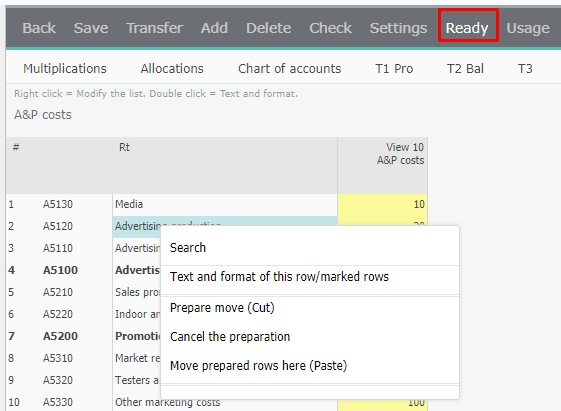Run Check from the toolbar
561x411 pixels.
[x=331, y=28]
